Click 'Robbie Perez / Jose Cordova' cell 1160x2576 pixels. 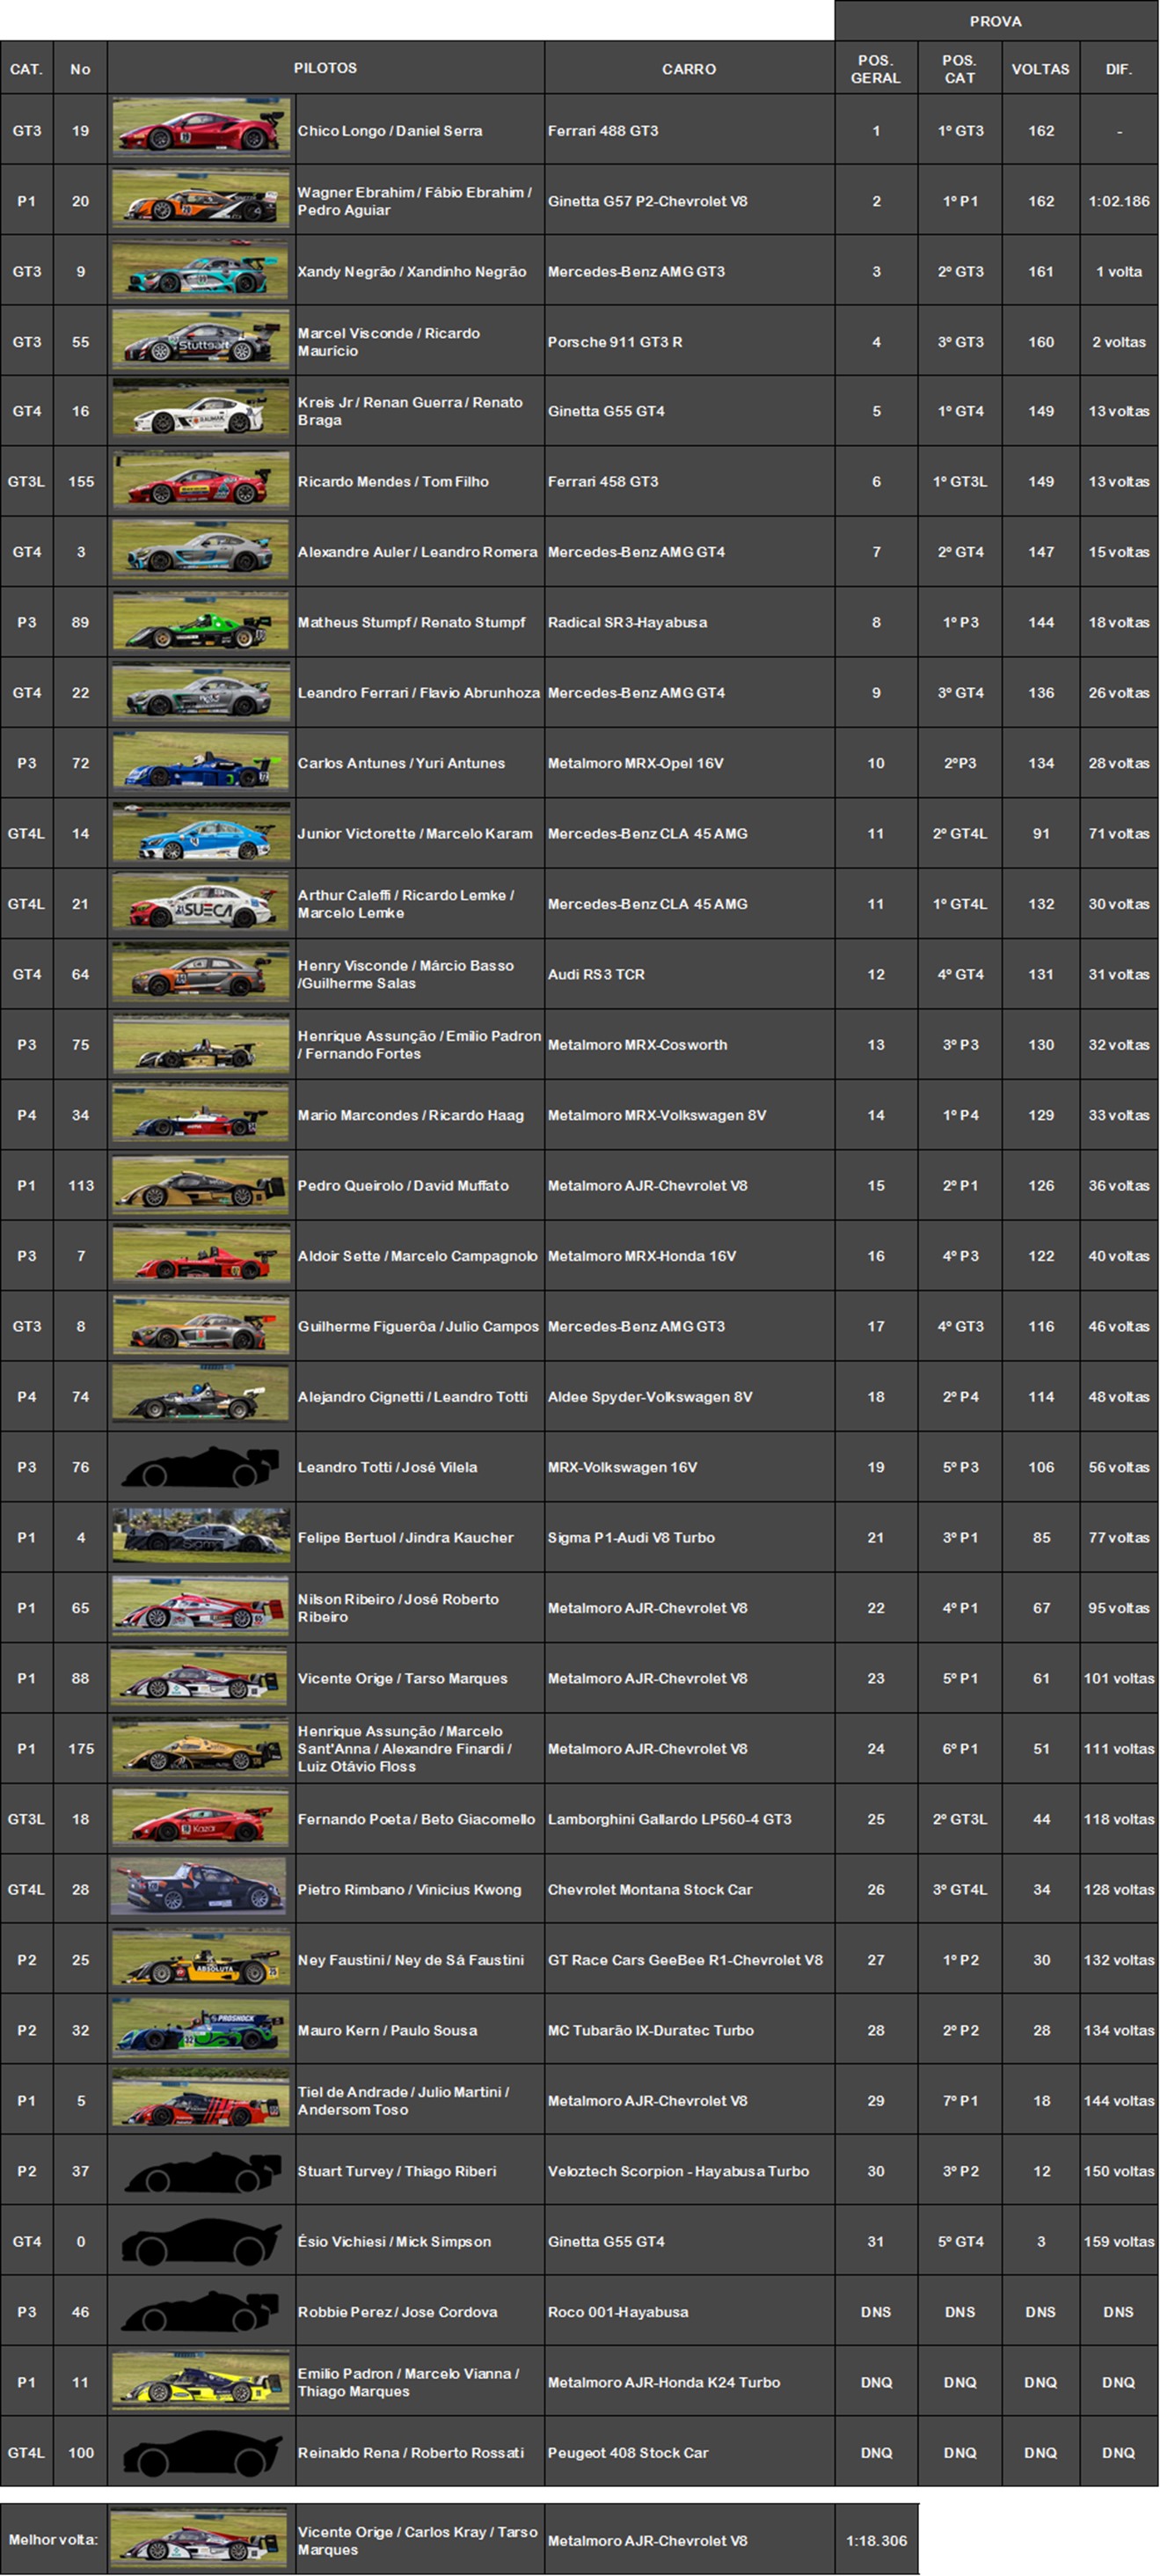tap(420, 2312)
